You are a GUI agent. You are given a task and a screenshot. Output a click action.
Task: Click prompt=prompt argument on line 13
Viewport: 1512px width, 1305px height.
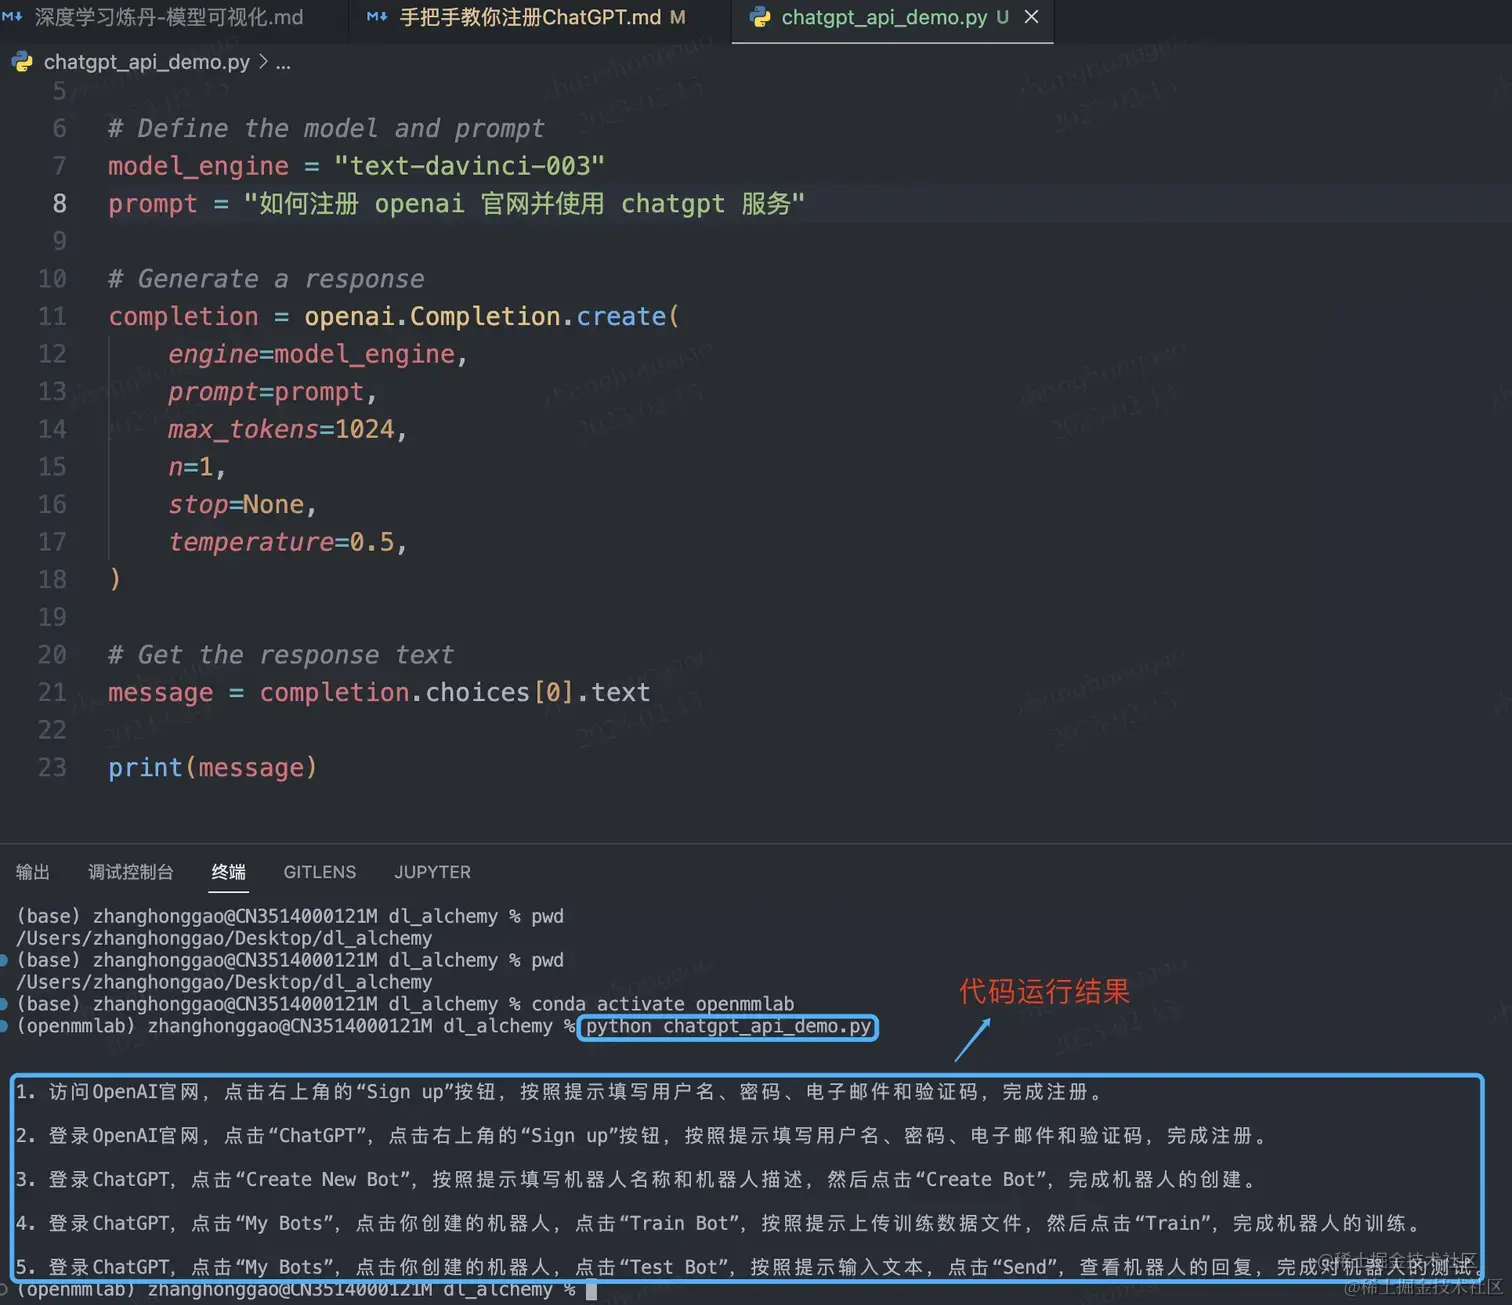(266, 392)
